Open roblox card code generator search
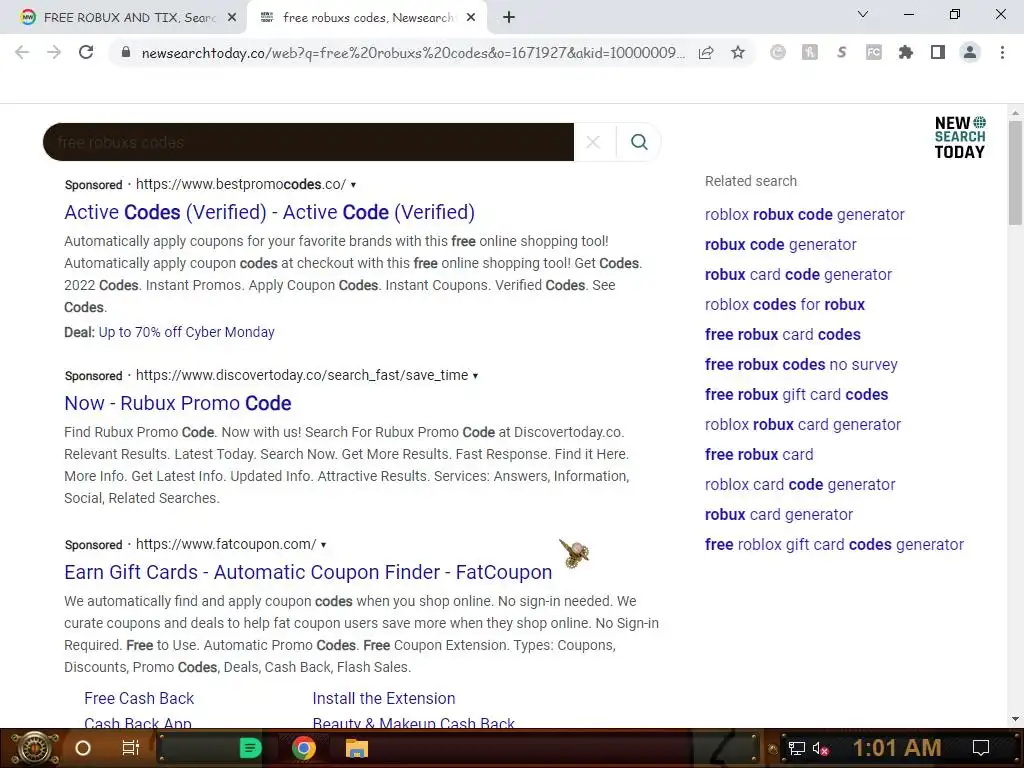Screen dimensions: 1024x768 800,485
